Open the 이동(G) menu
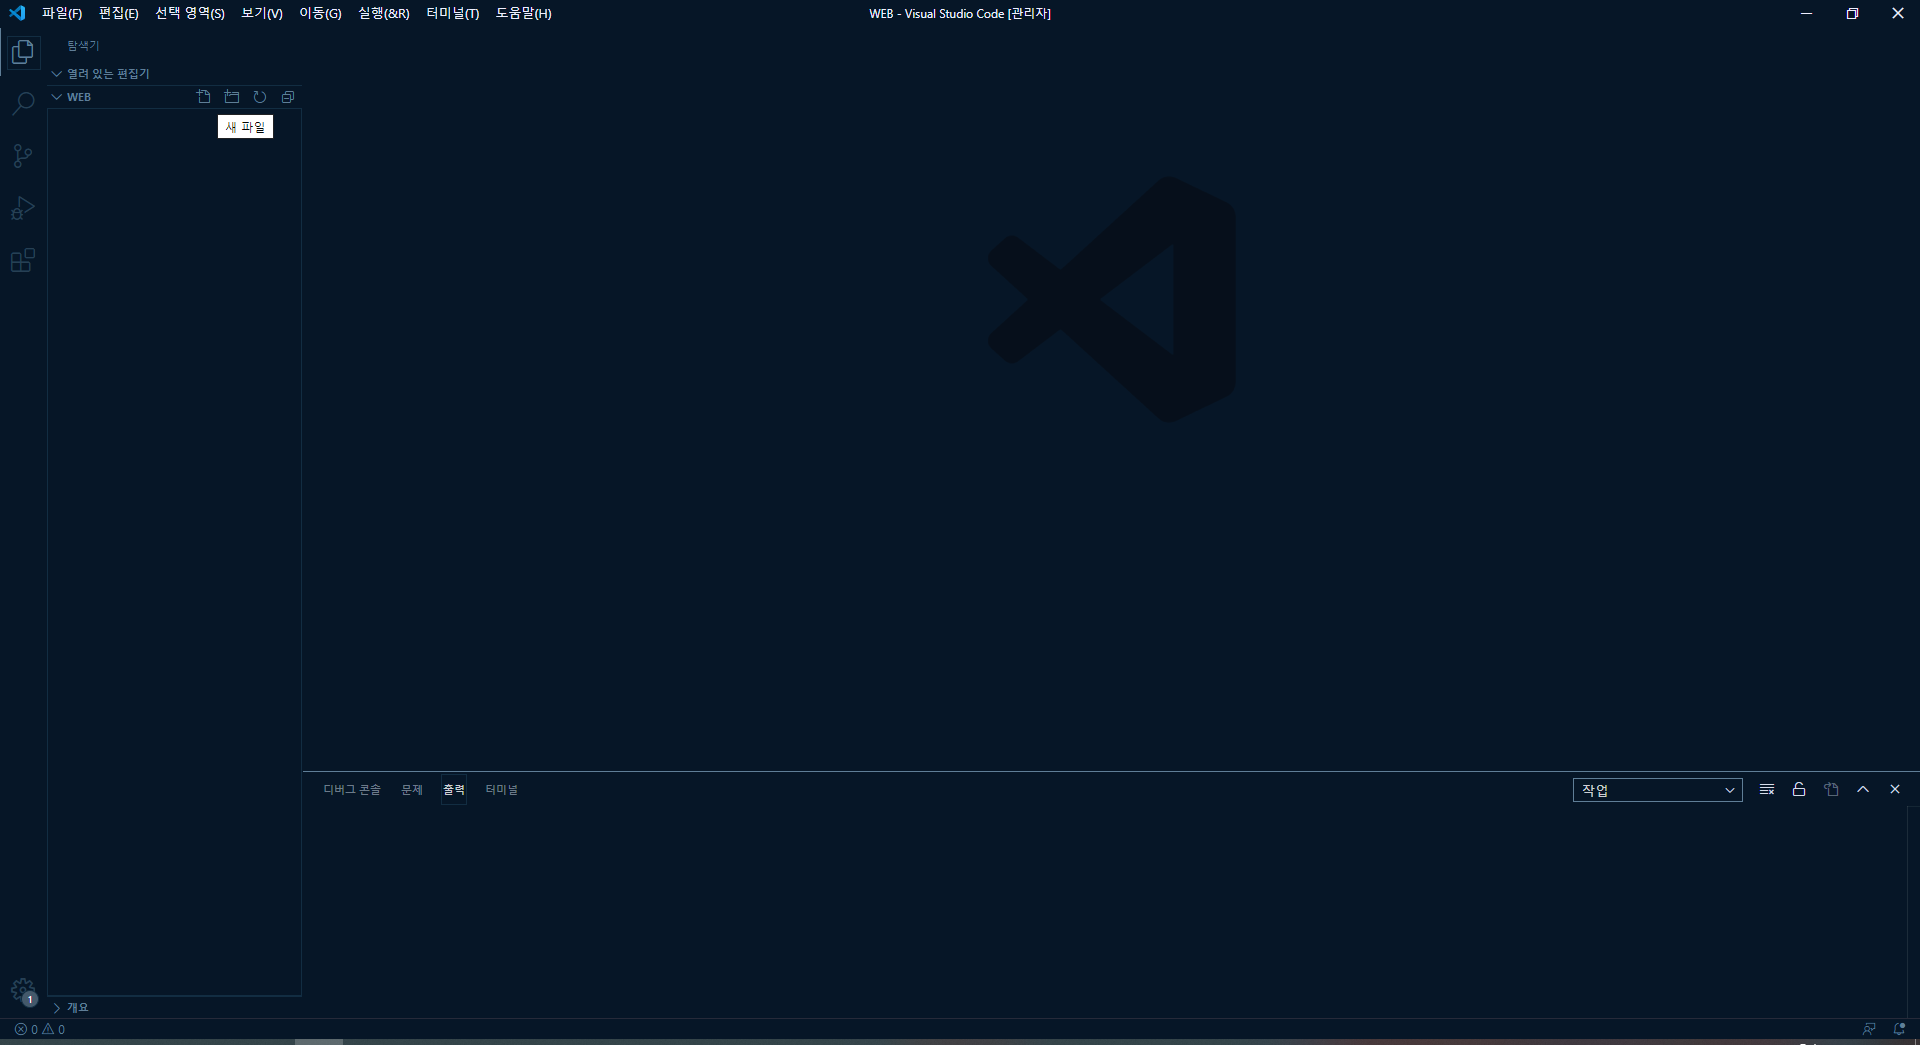The height and width of the screenshot is (1045, 1920). click(321, 13)
